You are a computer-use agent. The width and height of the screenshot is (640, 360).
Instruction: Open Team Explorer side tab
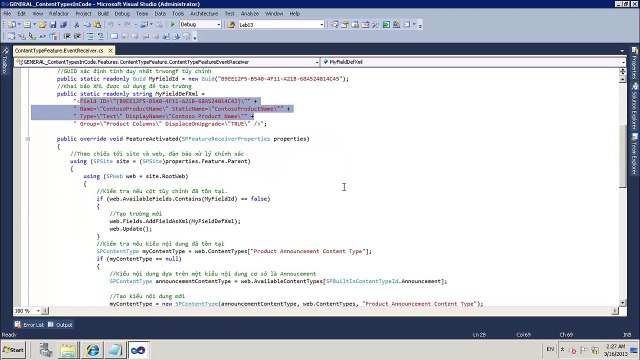click(635, 154)
